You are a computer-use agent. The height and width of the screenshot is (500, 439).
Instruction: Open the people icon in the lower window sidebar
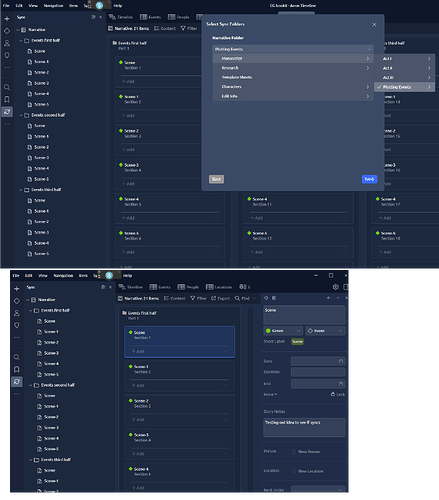(17, 313)
